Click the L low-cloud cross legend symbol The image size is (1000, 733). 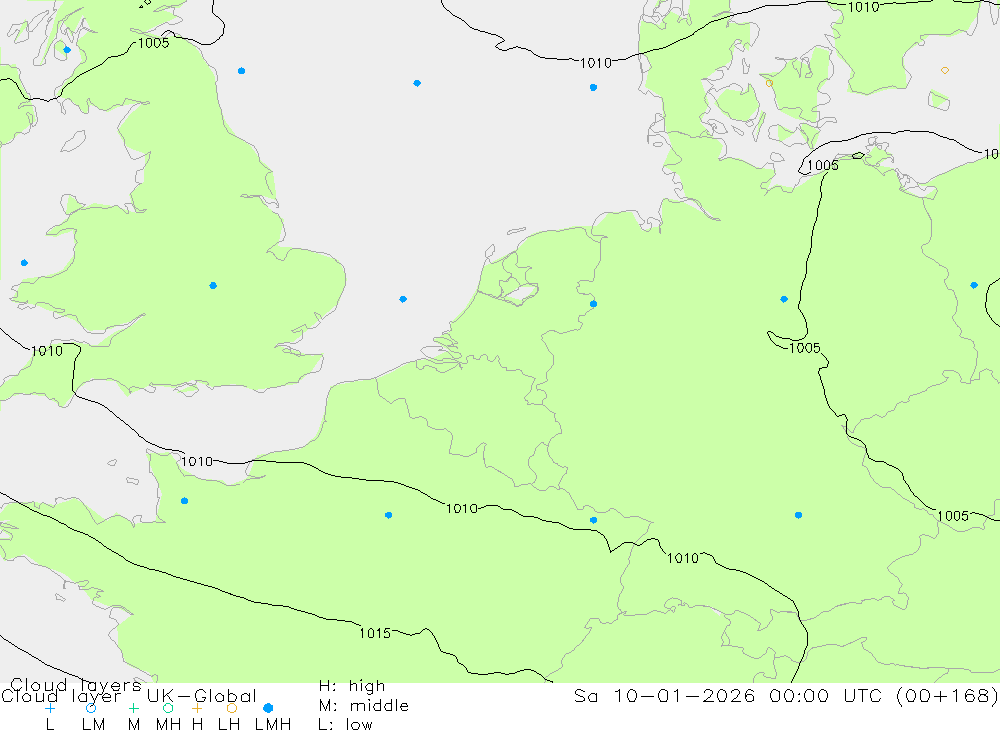click(x=50, y=708)
